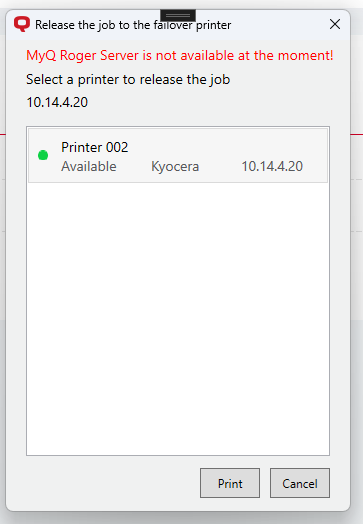The width and height of the screenshot is (363, 524).
Task: Click the Cancel button
Action: 300,483
